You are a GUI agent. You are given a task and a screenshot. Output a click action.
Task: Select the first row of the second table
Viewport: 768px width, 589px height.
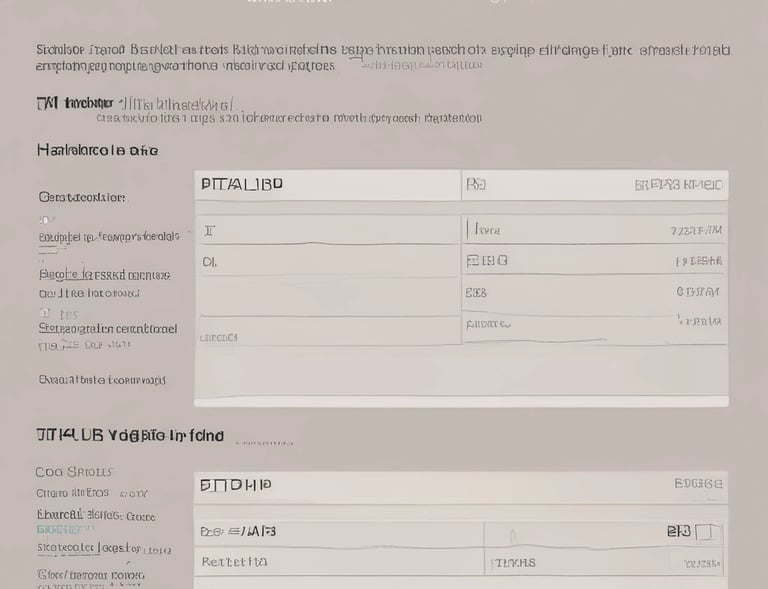click(460, 532)
